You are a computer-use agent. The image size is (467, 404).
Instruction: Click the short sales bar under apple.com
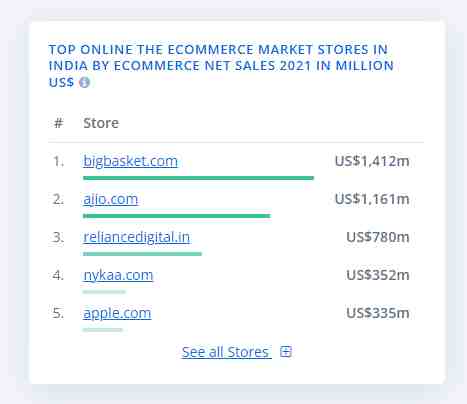(x=103, y=330)
